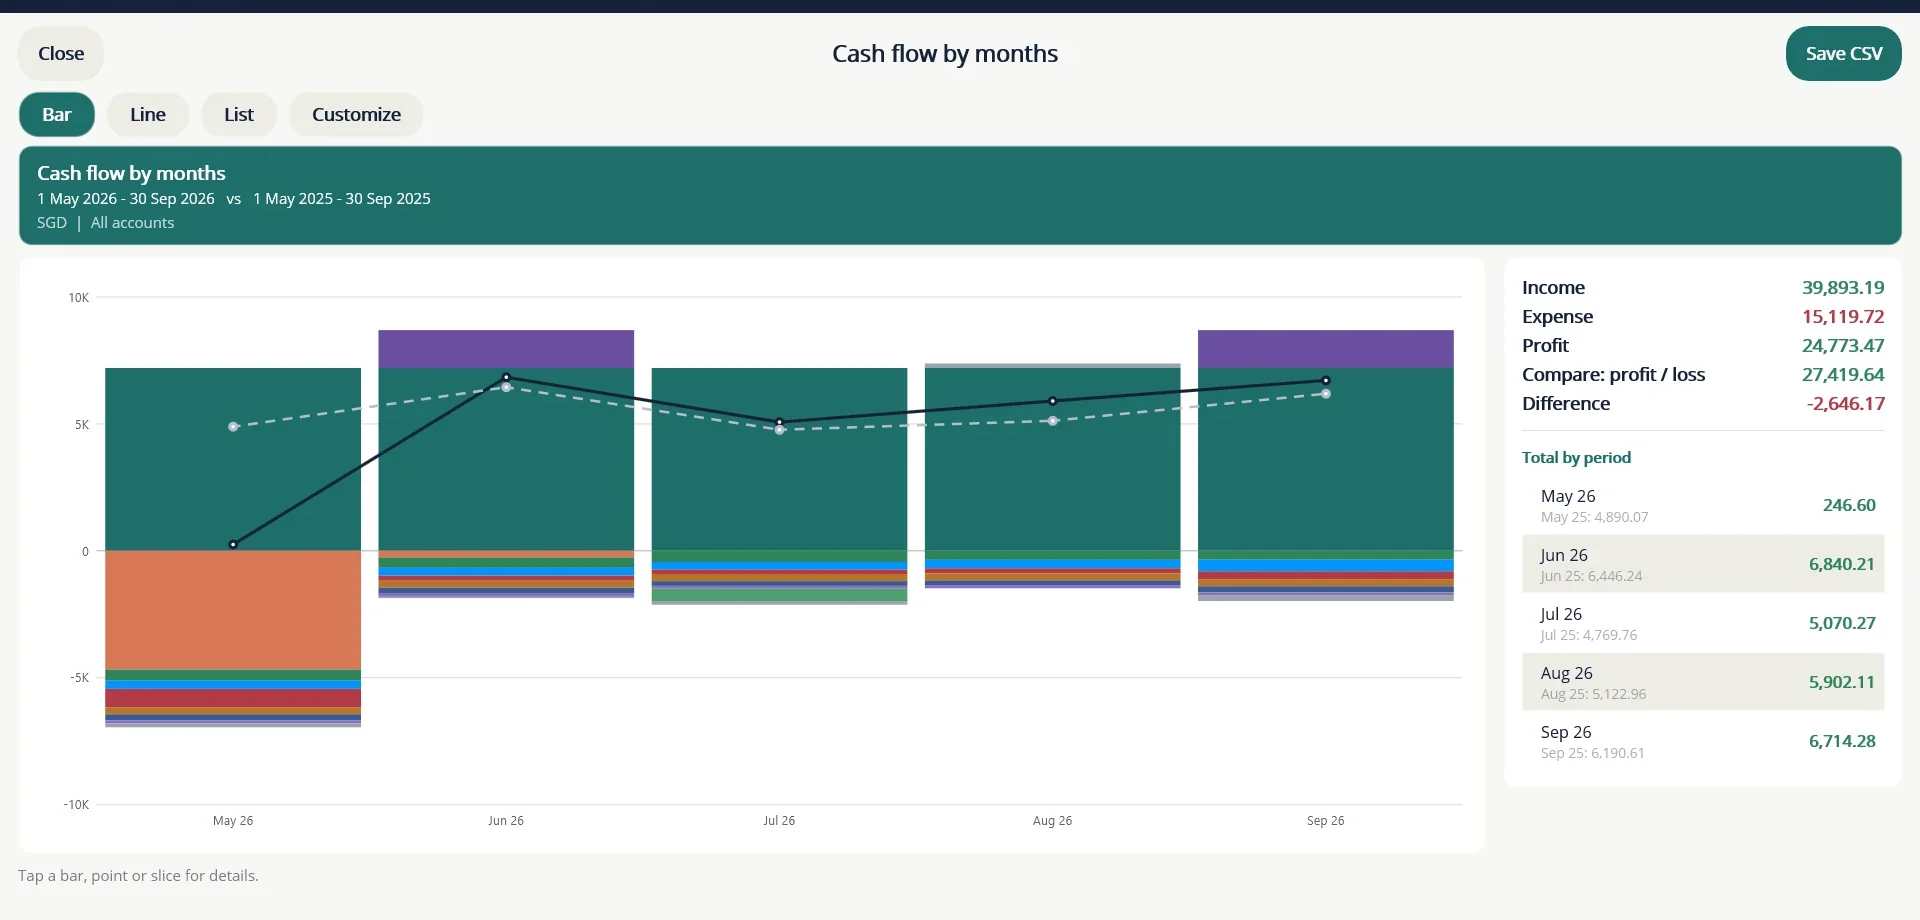Click the purple Jun 26 income segment
The height and width of the screenshot is (920, 1920).
point(506,349)
